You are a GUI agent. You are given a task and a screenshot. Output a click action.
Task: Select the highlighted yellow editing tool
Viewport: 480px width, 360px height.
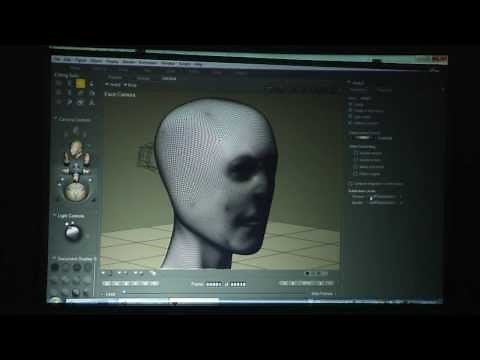pos(80,84)
